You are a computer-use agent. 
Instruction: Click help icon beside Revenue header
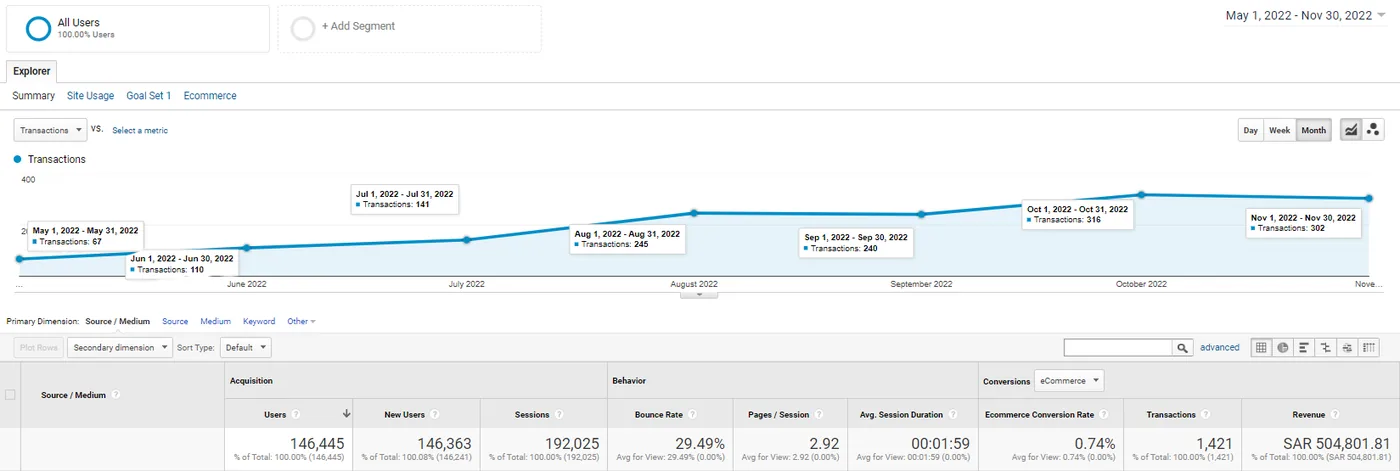pos(1336,414)
